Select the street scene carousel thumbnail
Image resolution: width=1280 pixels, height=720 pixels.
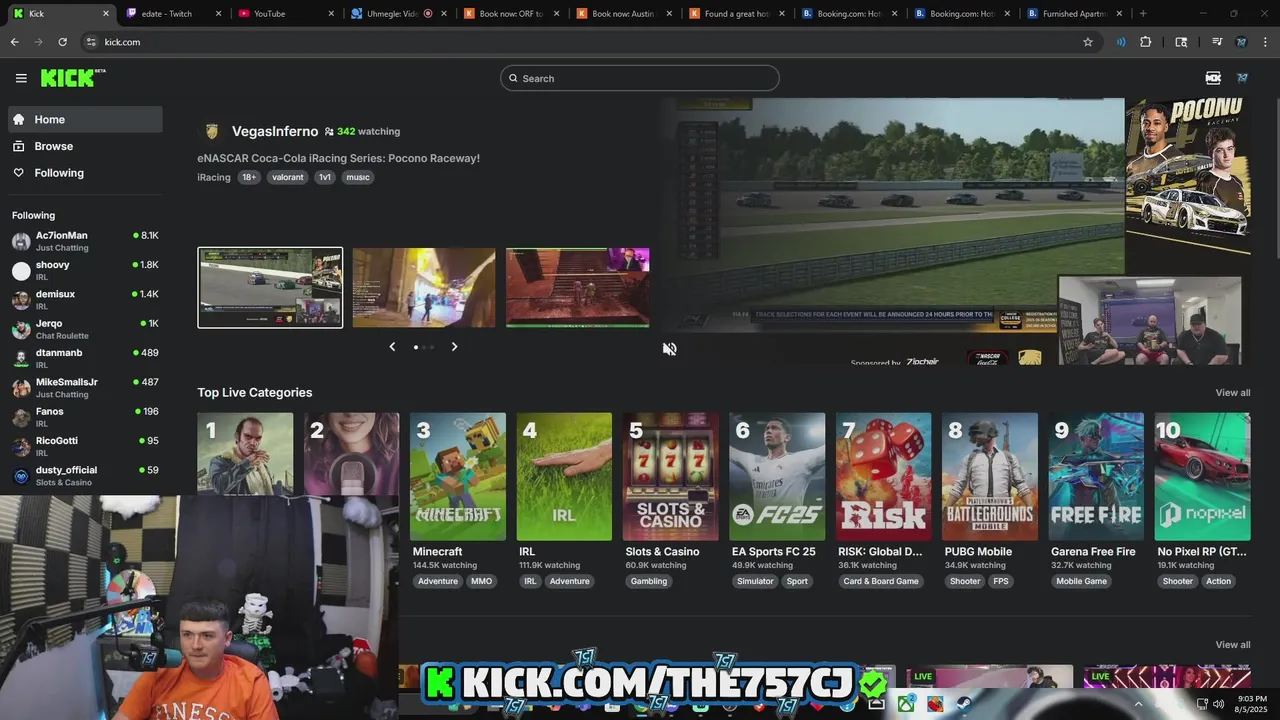point(424,288)
